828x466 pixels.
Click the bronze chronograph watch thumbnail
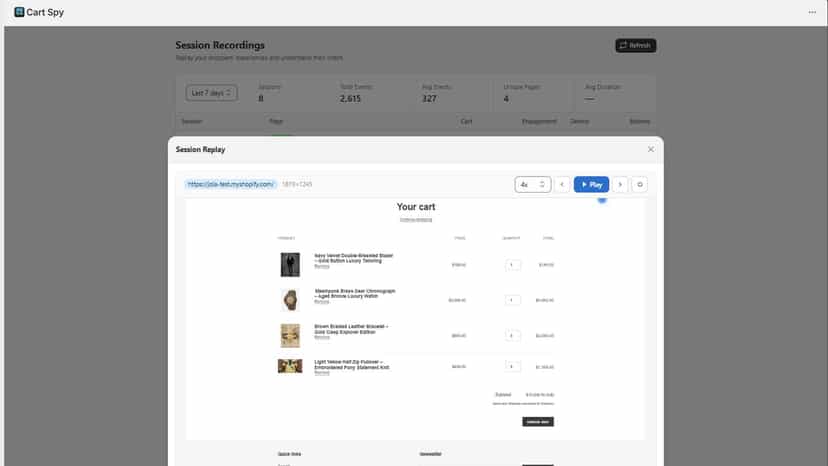click(x=290, y=300)
